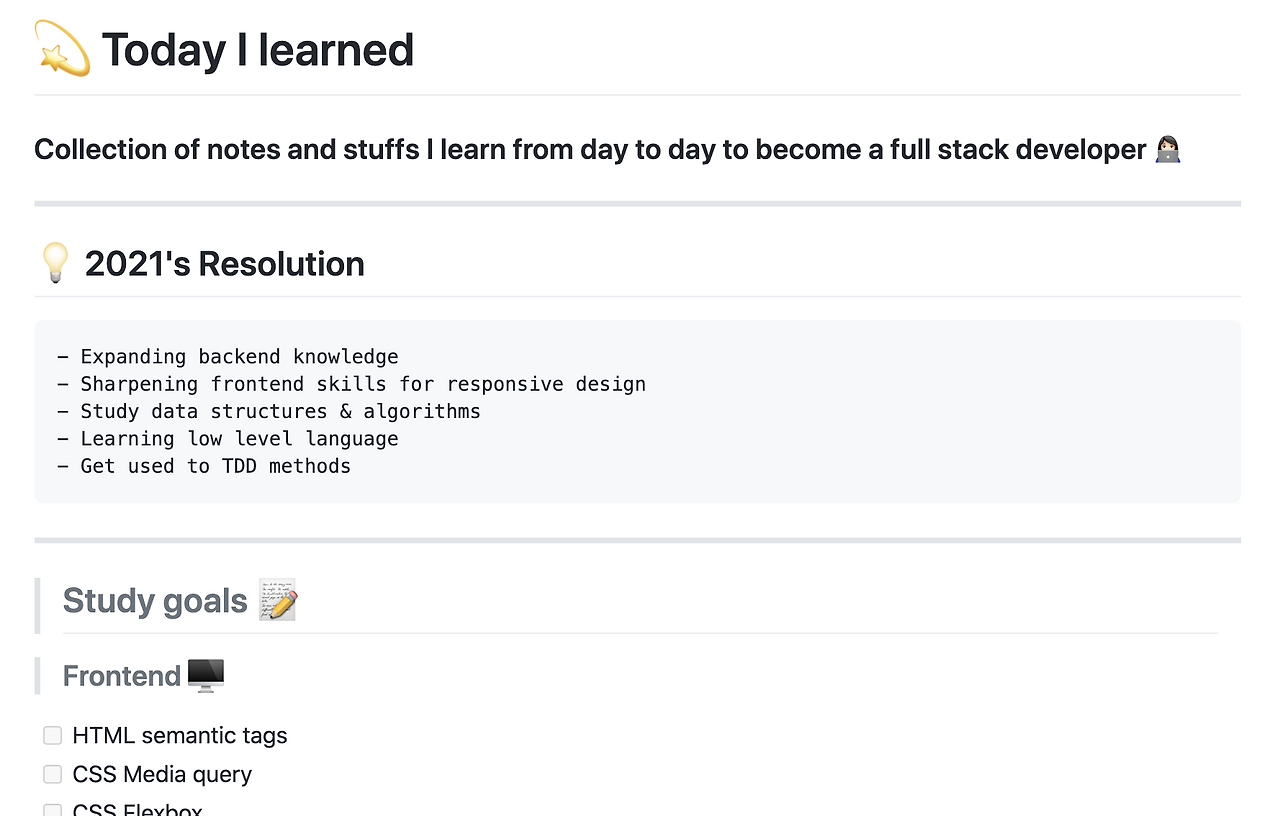Click the Study goals heading text
This screenshot has width=1280, height=816.
(155, 600)
